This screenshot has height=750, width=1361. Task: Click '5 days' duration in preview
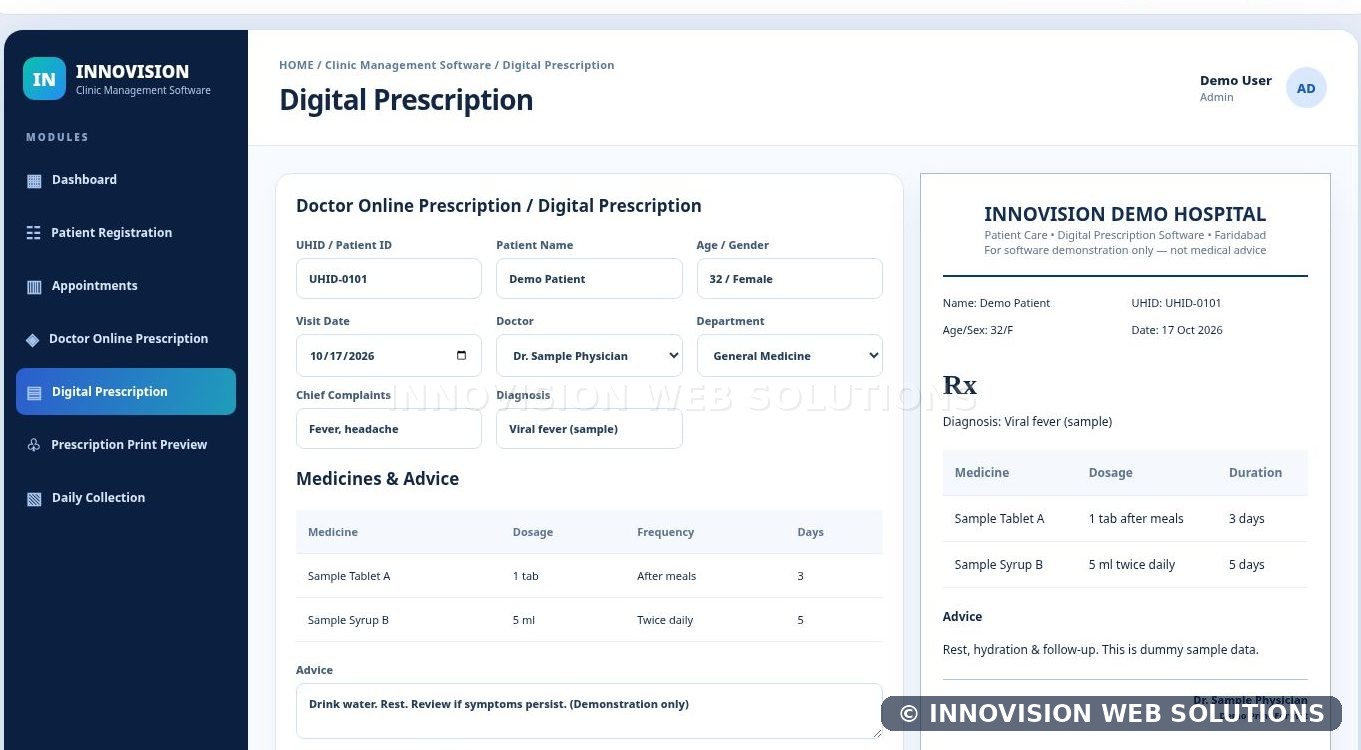tap(1247, 565)
